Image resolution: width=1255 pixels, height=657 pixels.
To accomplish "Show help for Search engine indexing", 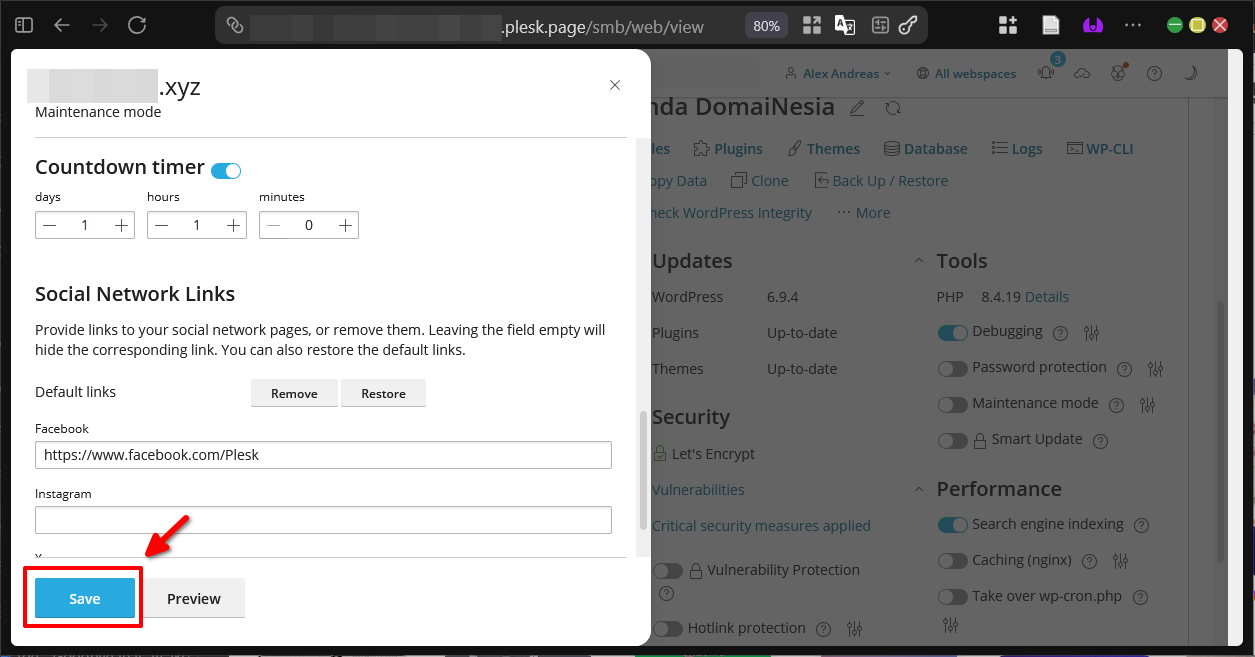I will pos(1142,525).
